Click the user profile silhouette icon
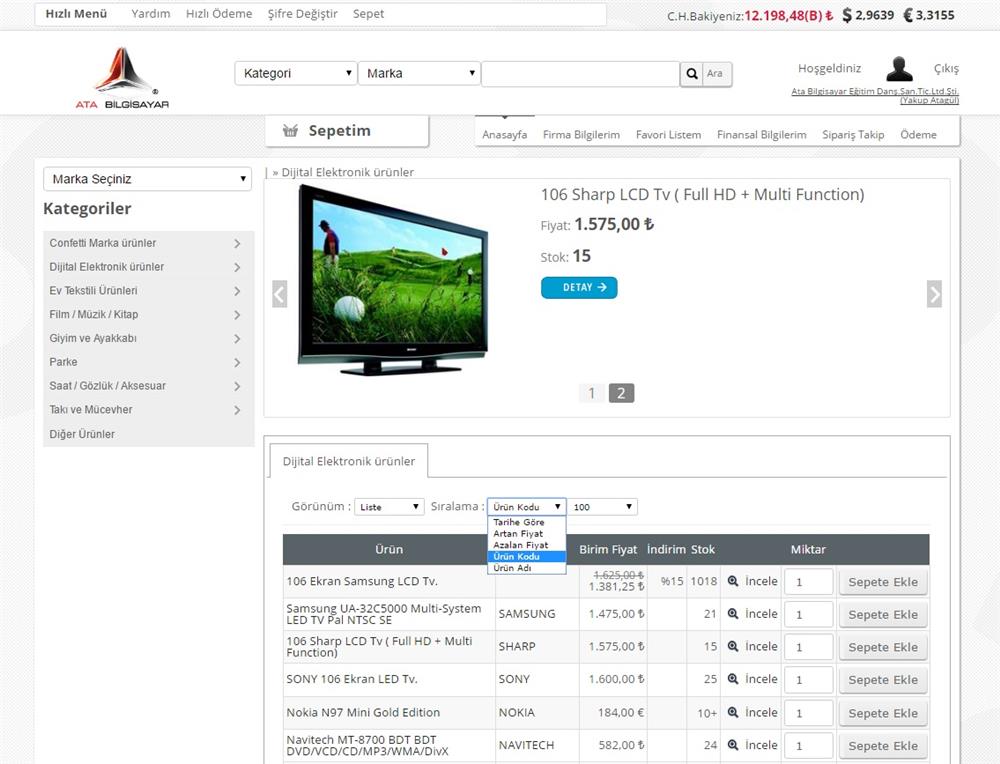The image size is (1000, 764). click(x=899, y=69)
